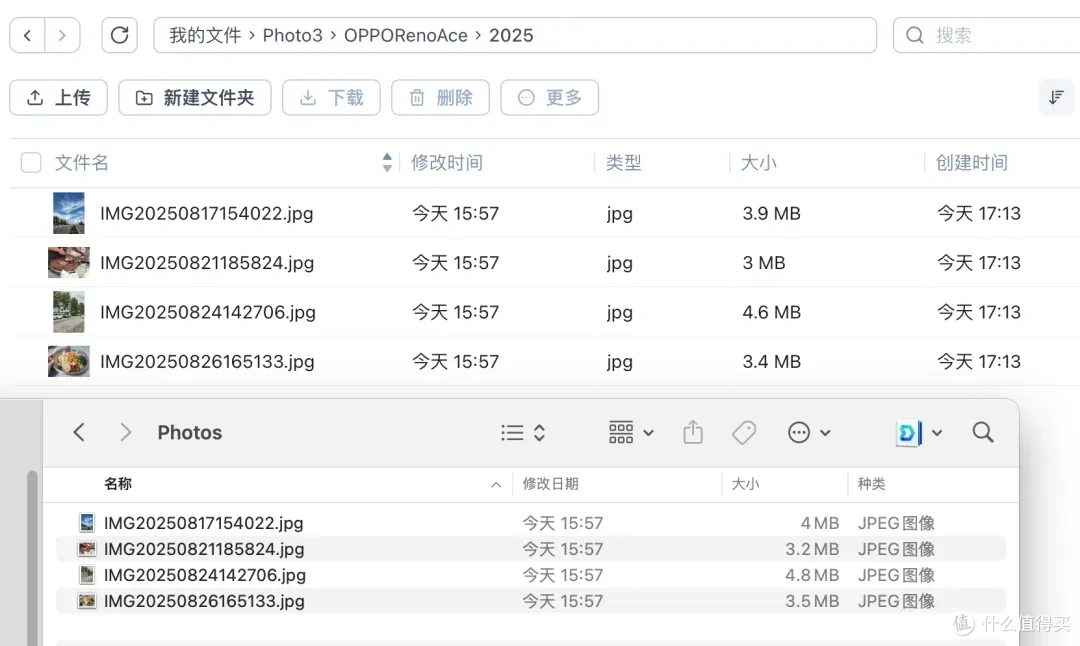
Task: Click the Finder search magnifier icon
Action: pyautogui.click(x=983, y=433)
